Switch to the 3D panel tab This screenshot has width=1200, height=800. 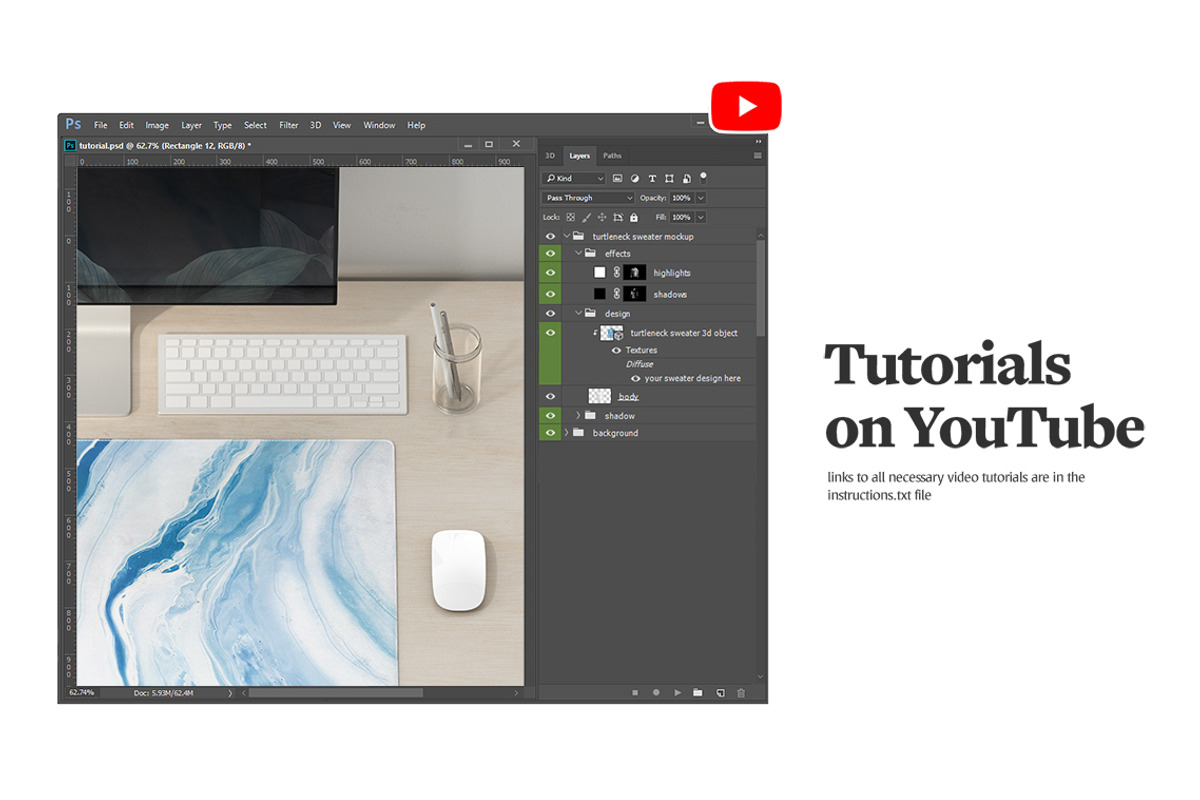550,156
